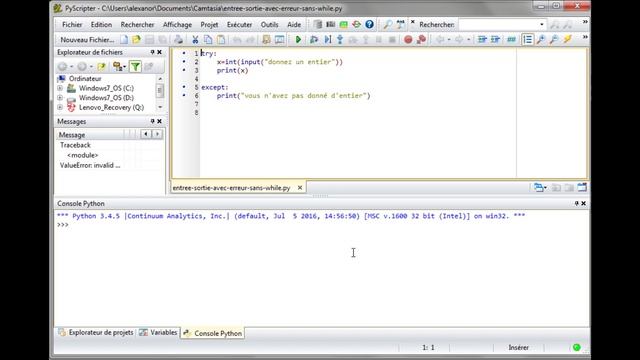Expand Windows7_OS (D:) tree node
The height and width of the screenshot is (360, 640).
[60, 98]
